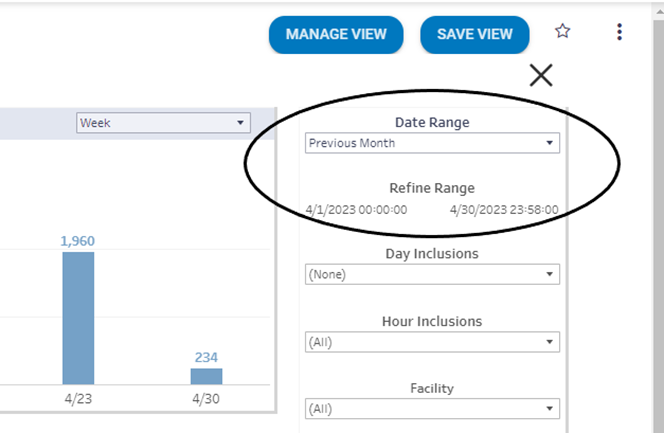Open the Facility filter dropdown
Image resolution: width=664 pixels, height=433 pixels.
[x=431, y=409]
